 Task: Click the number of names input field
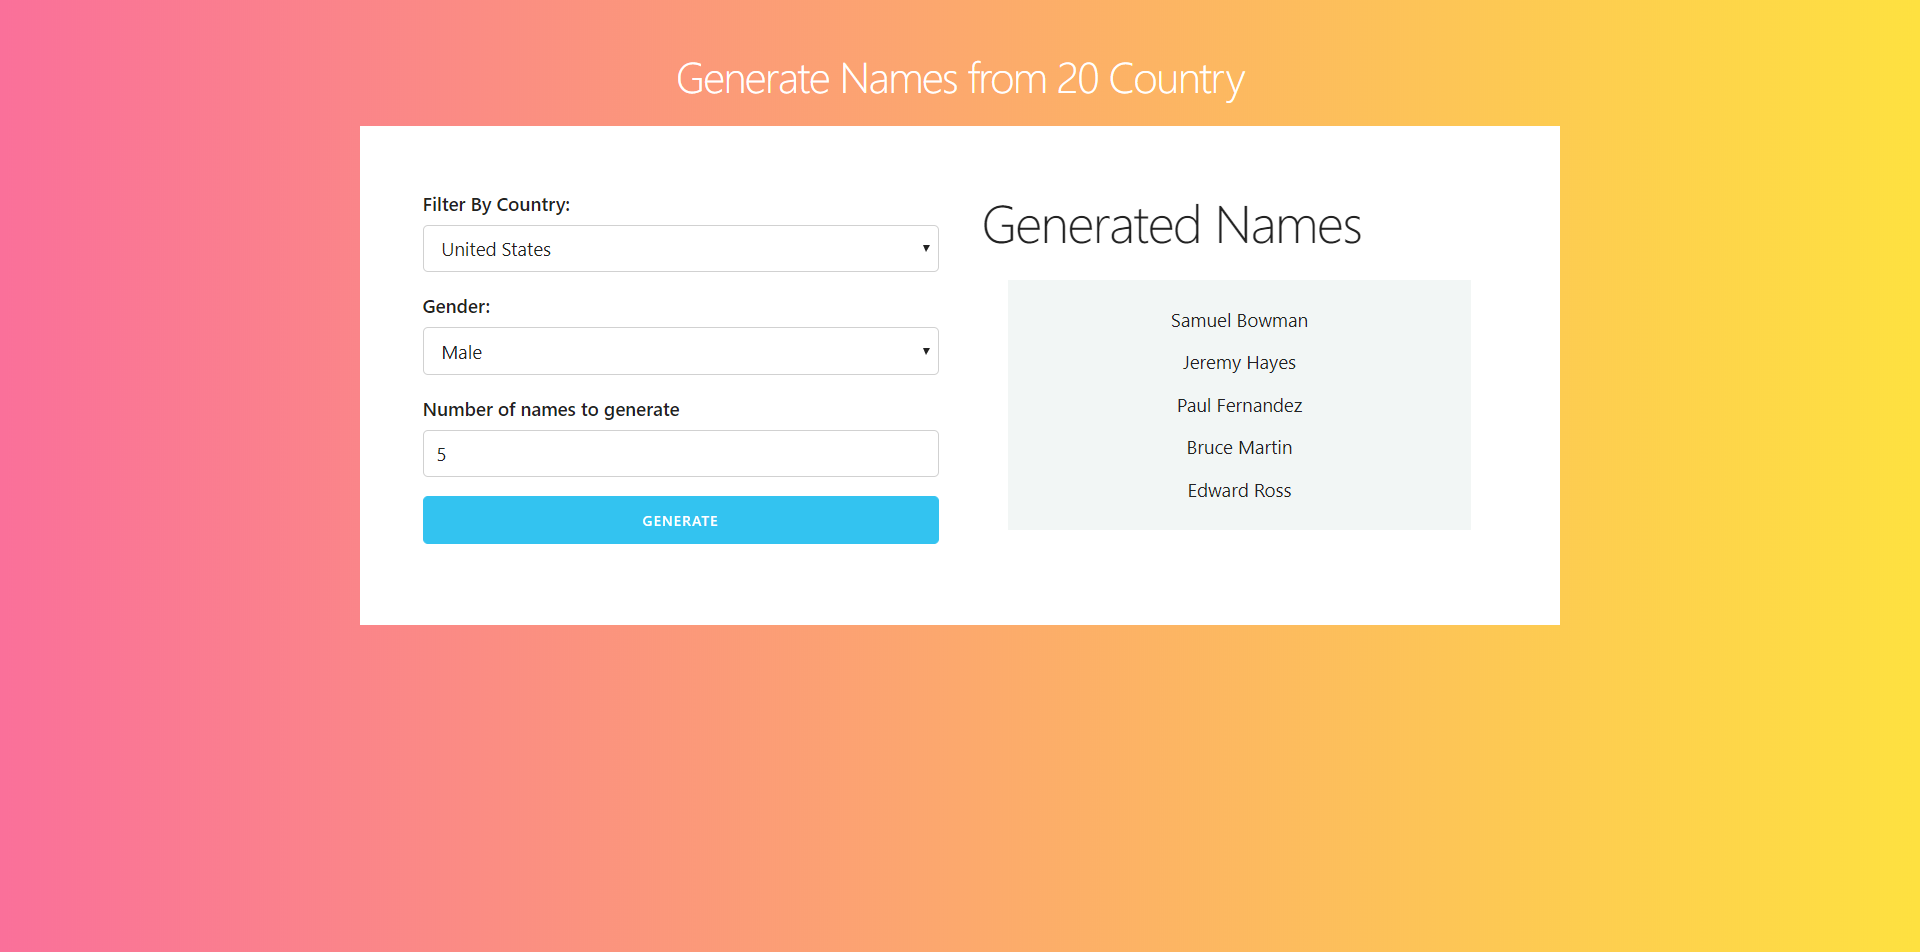[680, 453]
